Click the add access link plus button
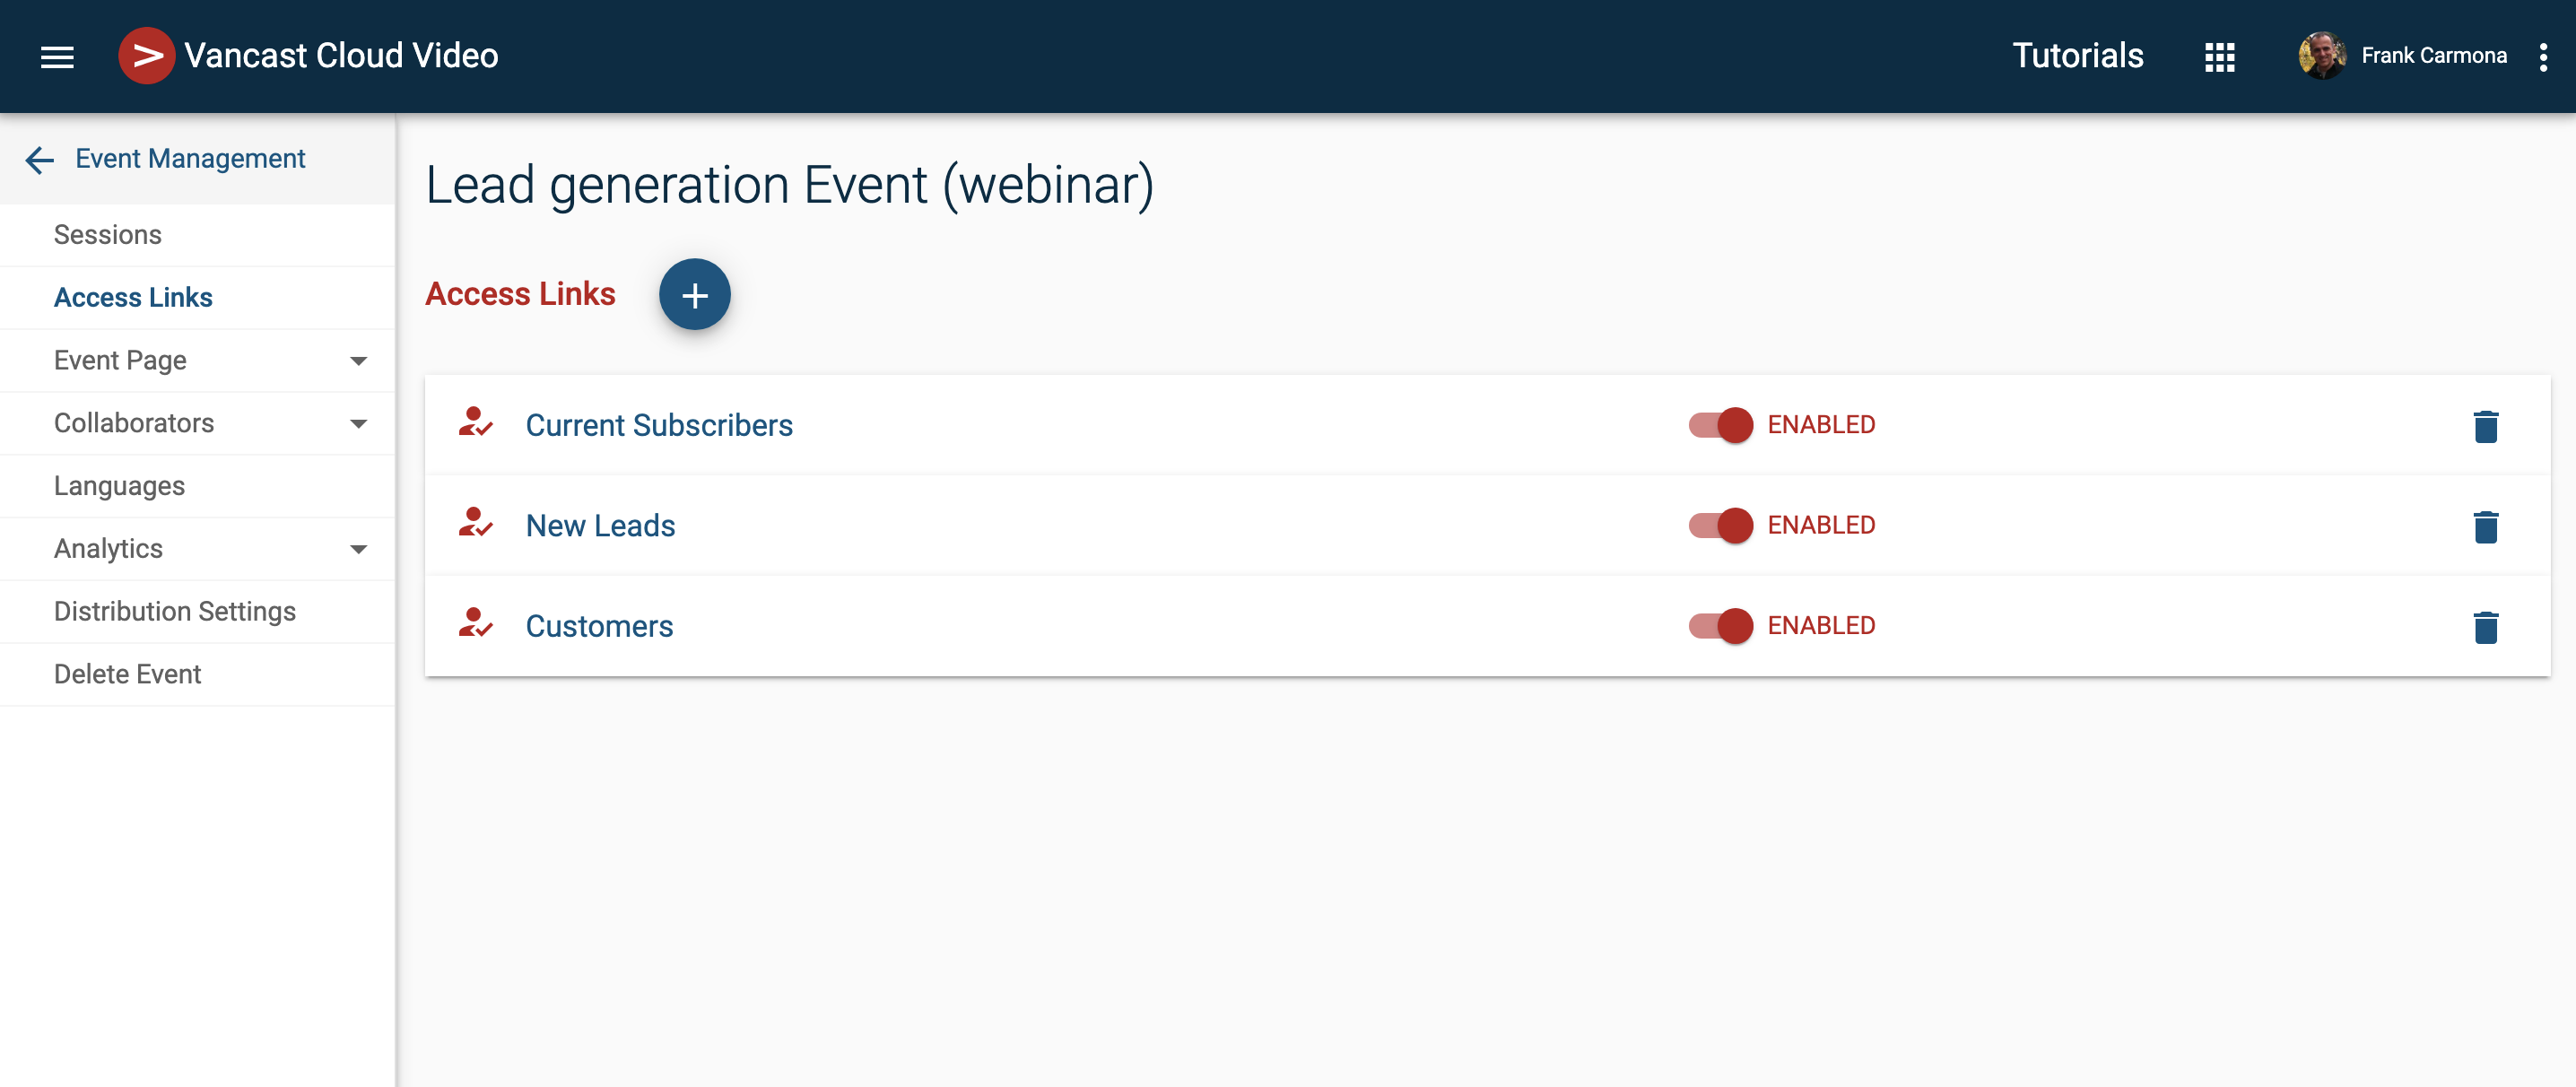Image resolution: width=2576 pixels, height=1087 pixels. click(694, 295)
